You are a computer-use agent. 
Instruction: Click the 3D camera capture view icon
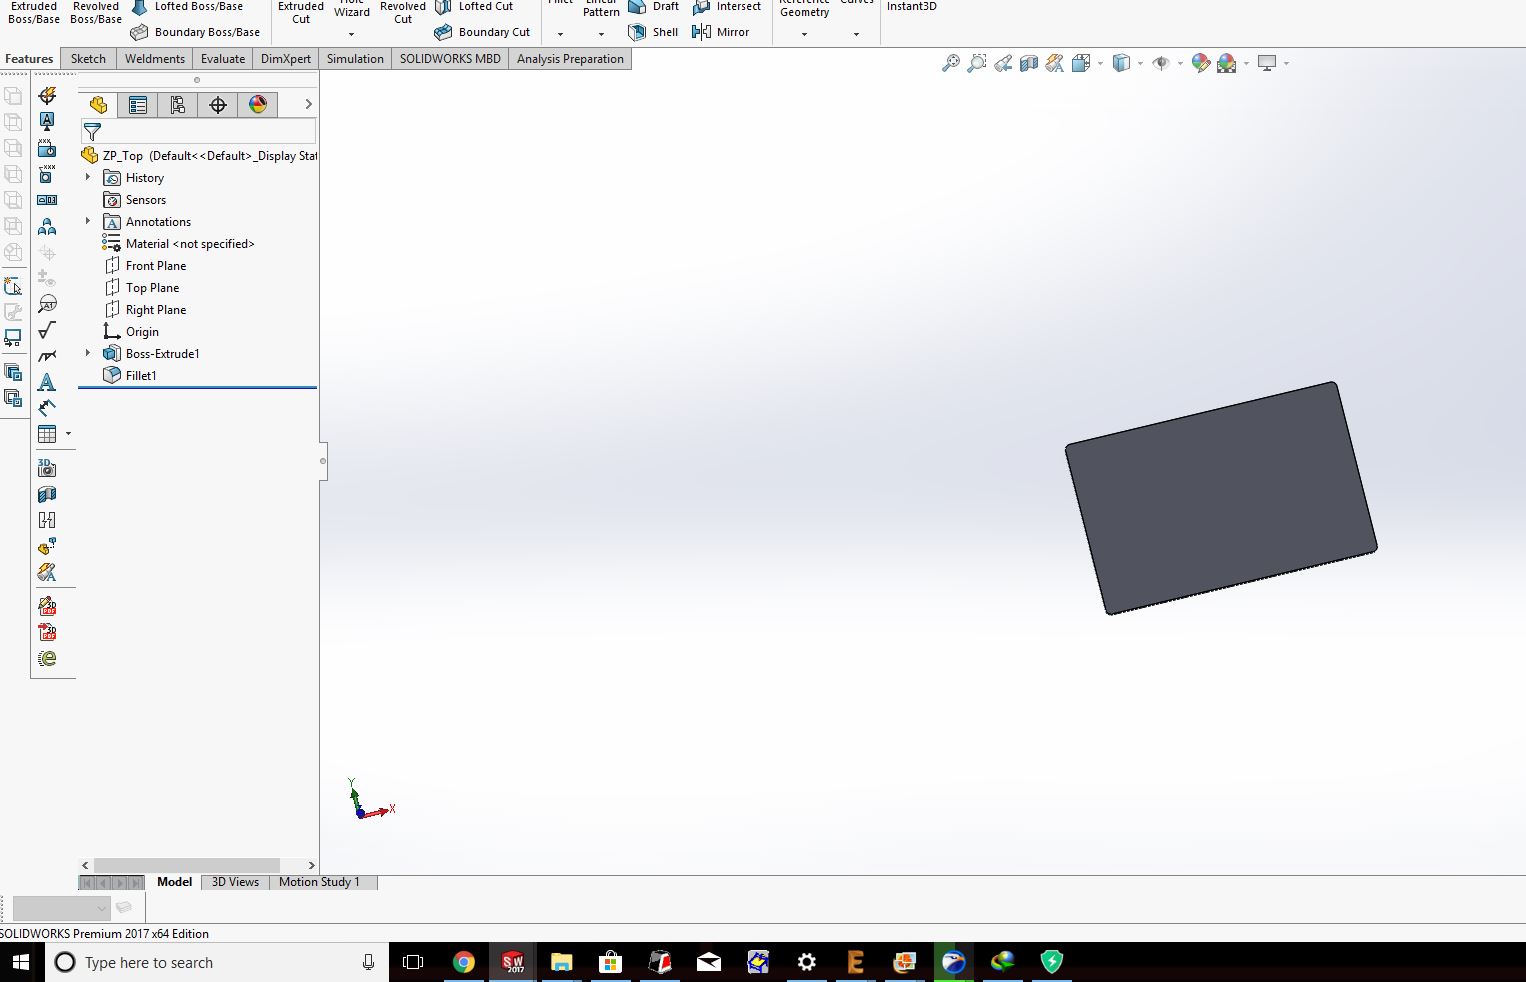click(47, 468)
